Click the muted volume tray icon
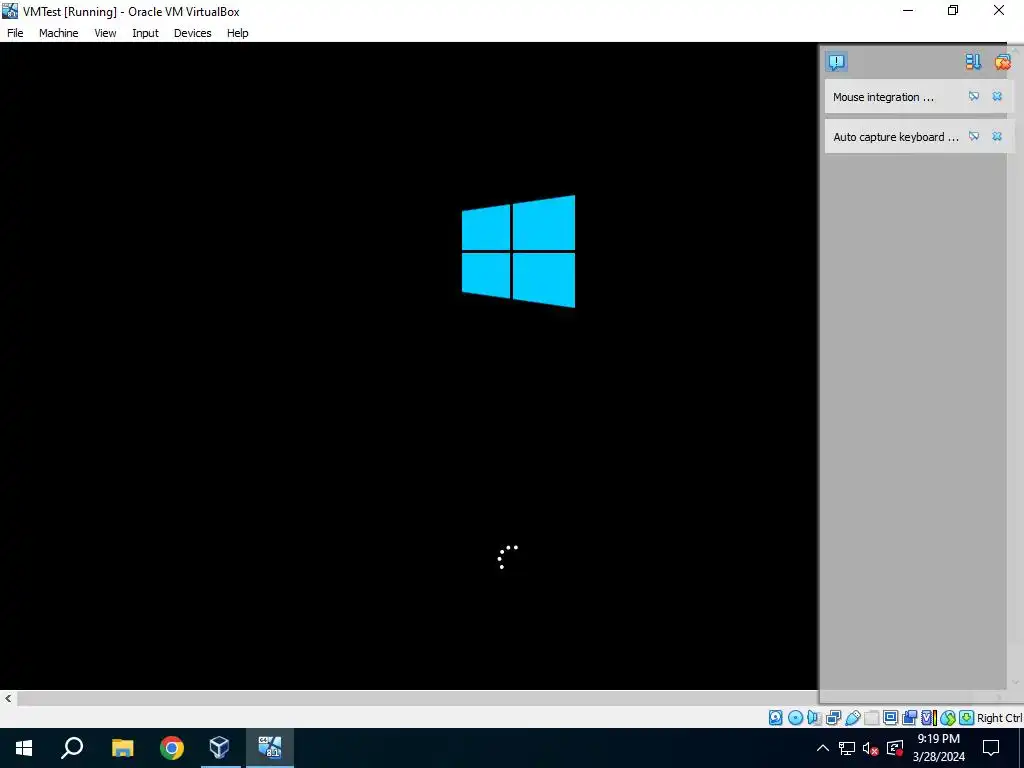This screenshot has height=768, width=1024. pyautogui.click(x=871, y=748)
